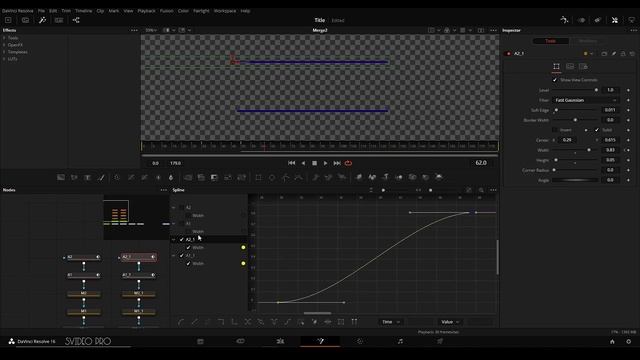Enable the A2 spline checkbox
Screen dimensions: 640x360
(x=181, y=207)
